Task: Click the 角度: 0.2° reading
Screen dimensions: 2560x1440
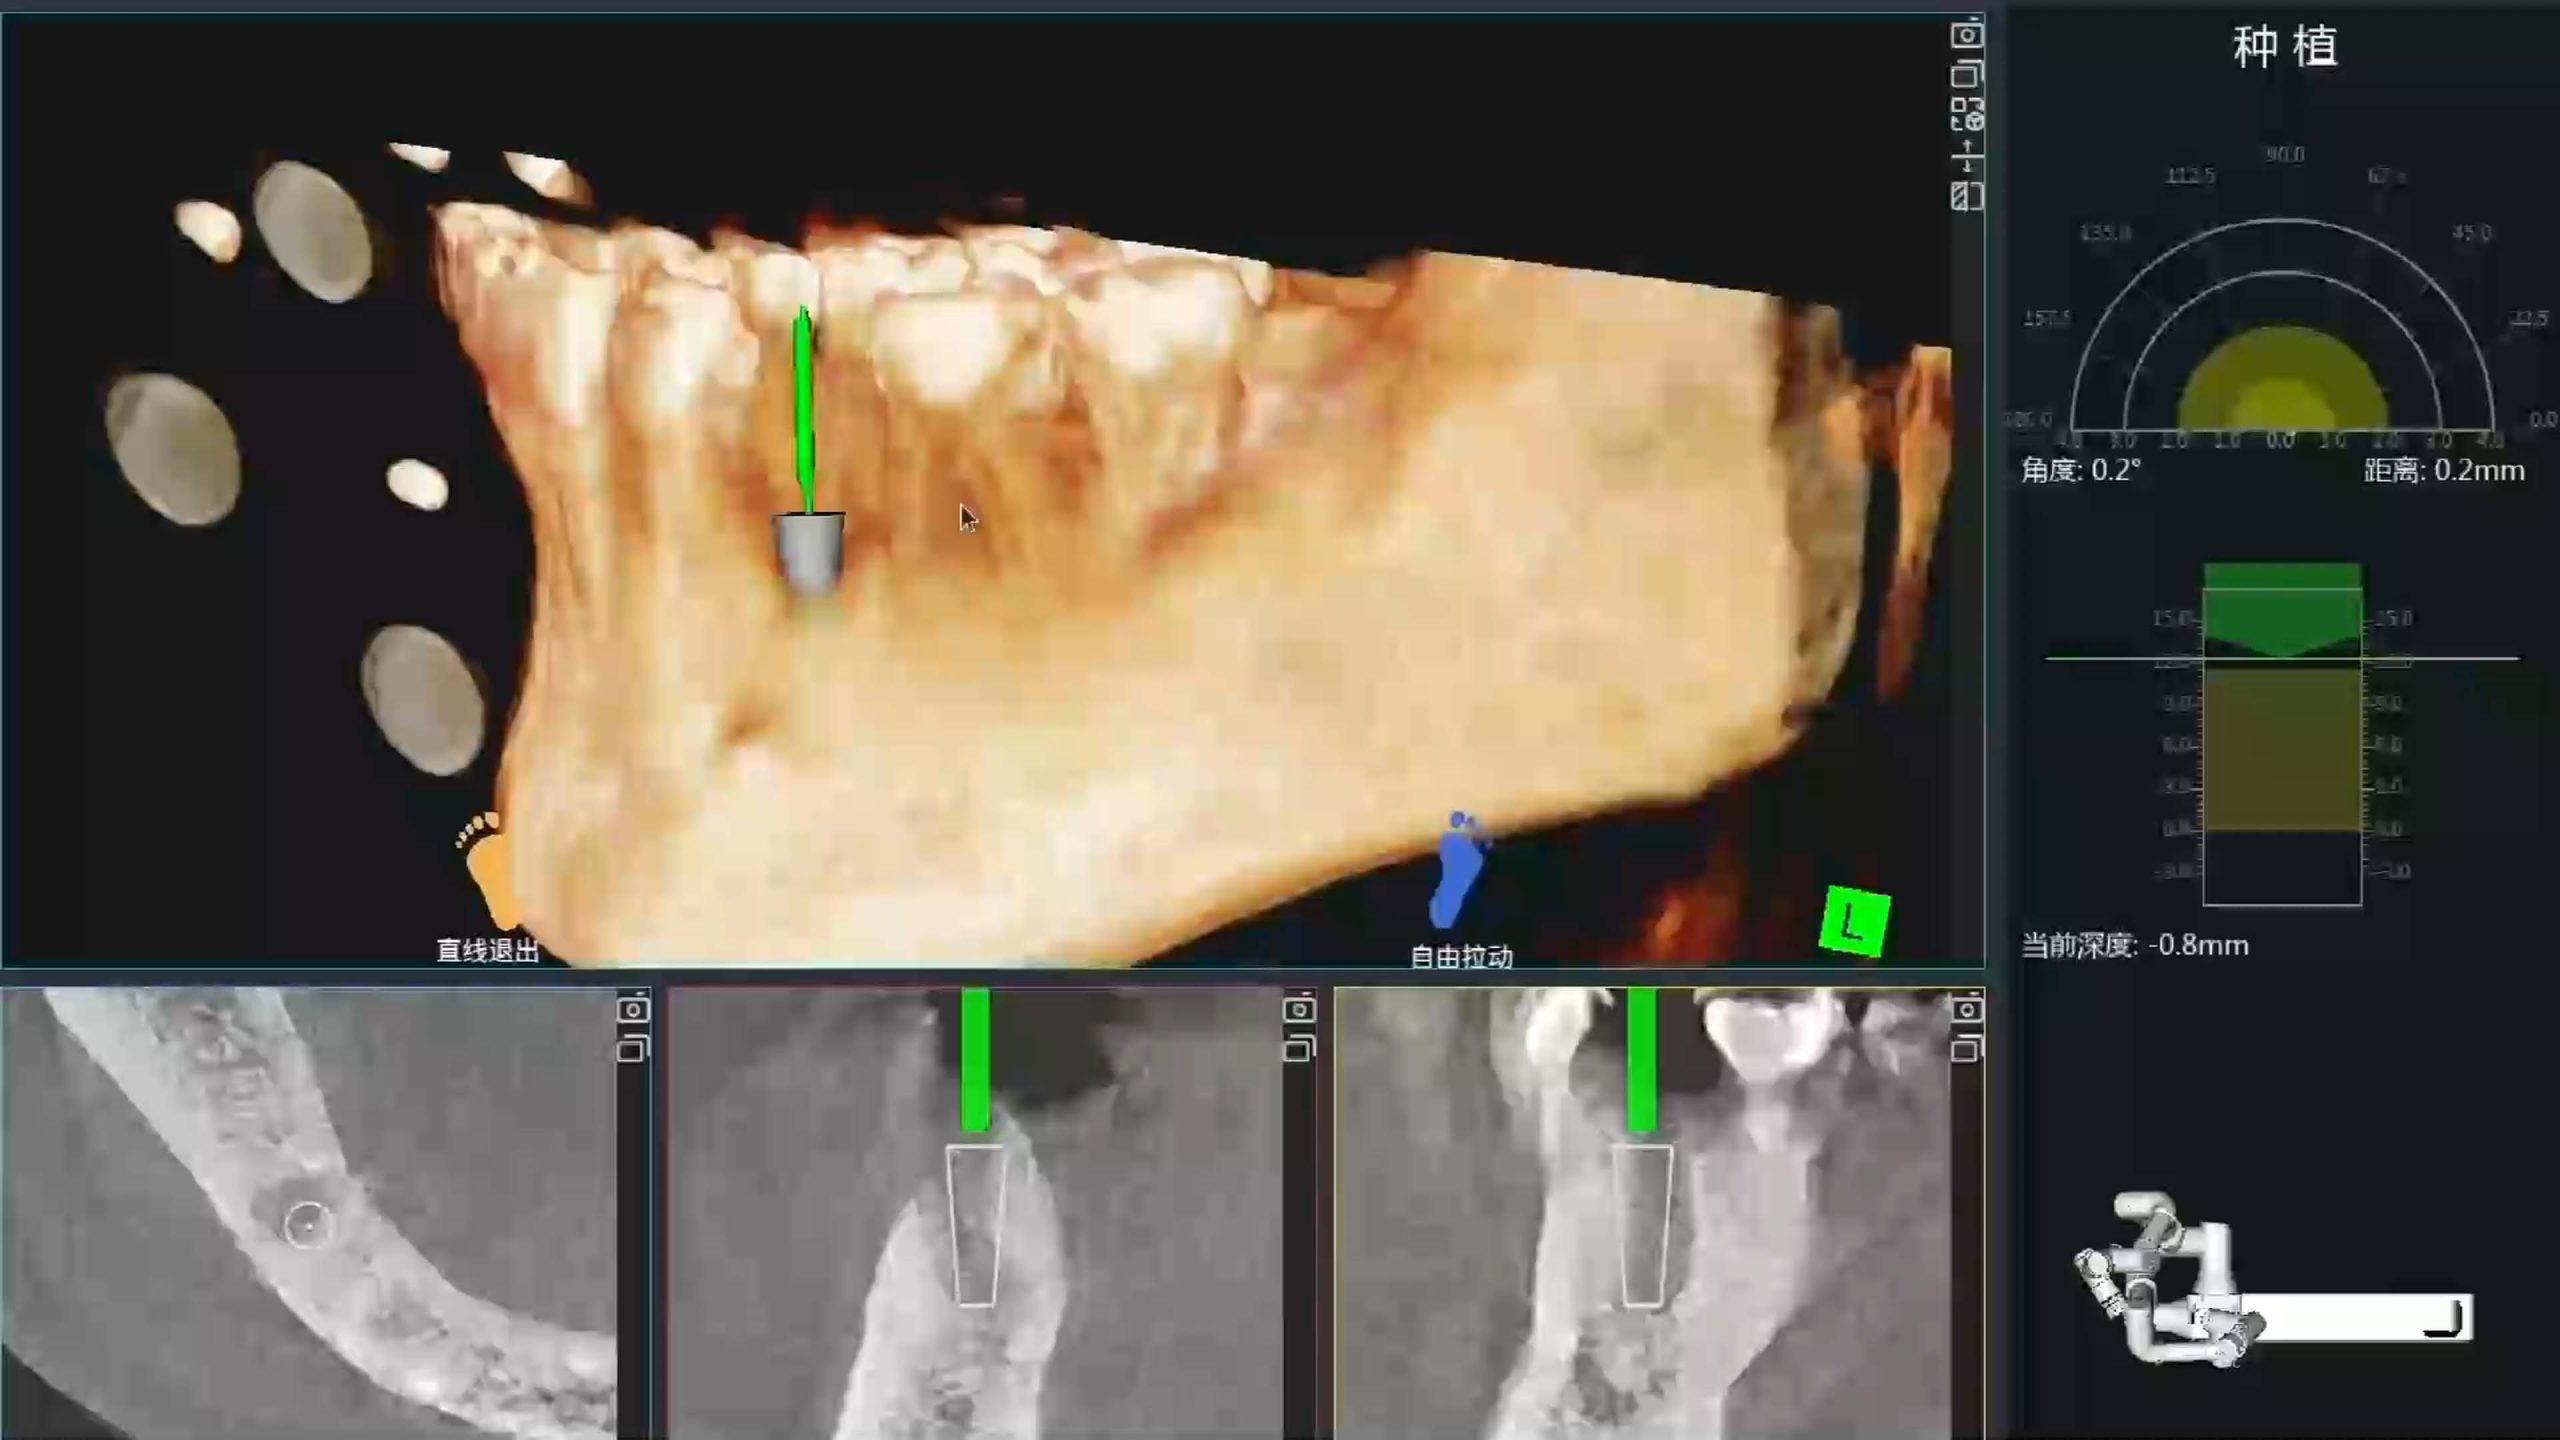Action: coord(2081,470)
